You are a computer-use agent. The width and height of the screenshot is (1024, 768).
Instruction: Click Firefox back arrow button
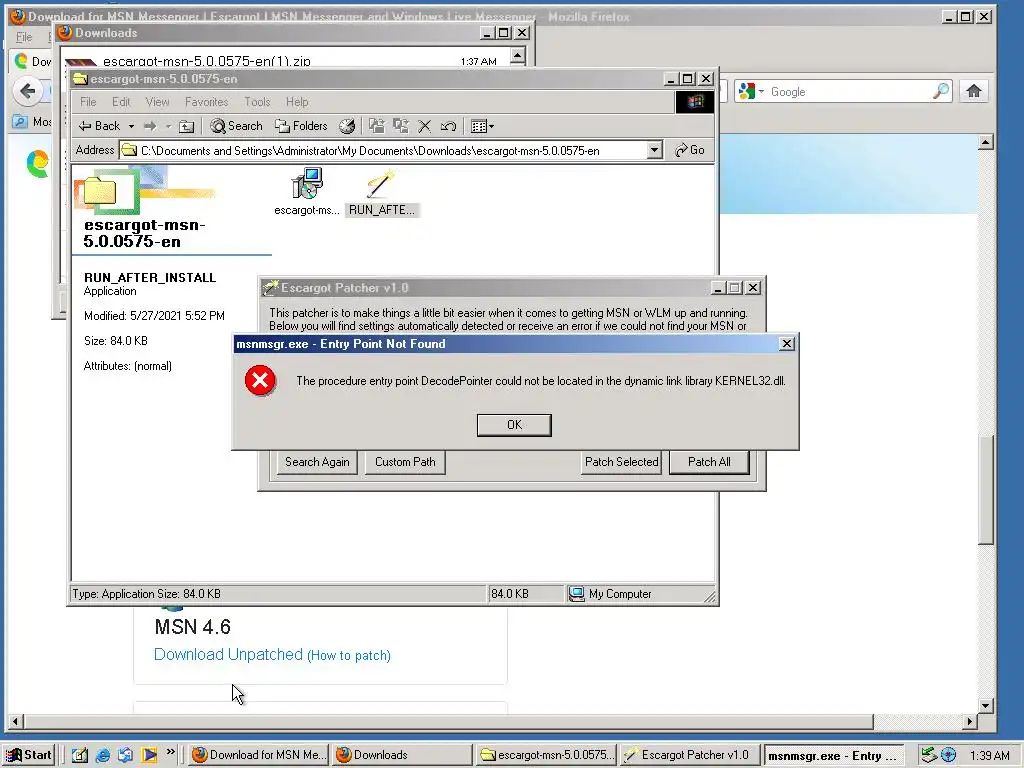pyautogui.click(x=27, y=91)
